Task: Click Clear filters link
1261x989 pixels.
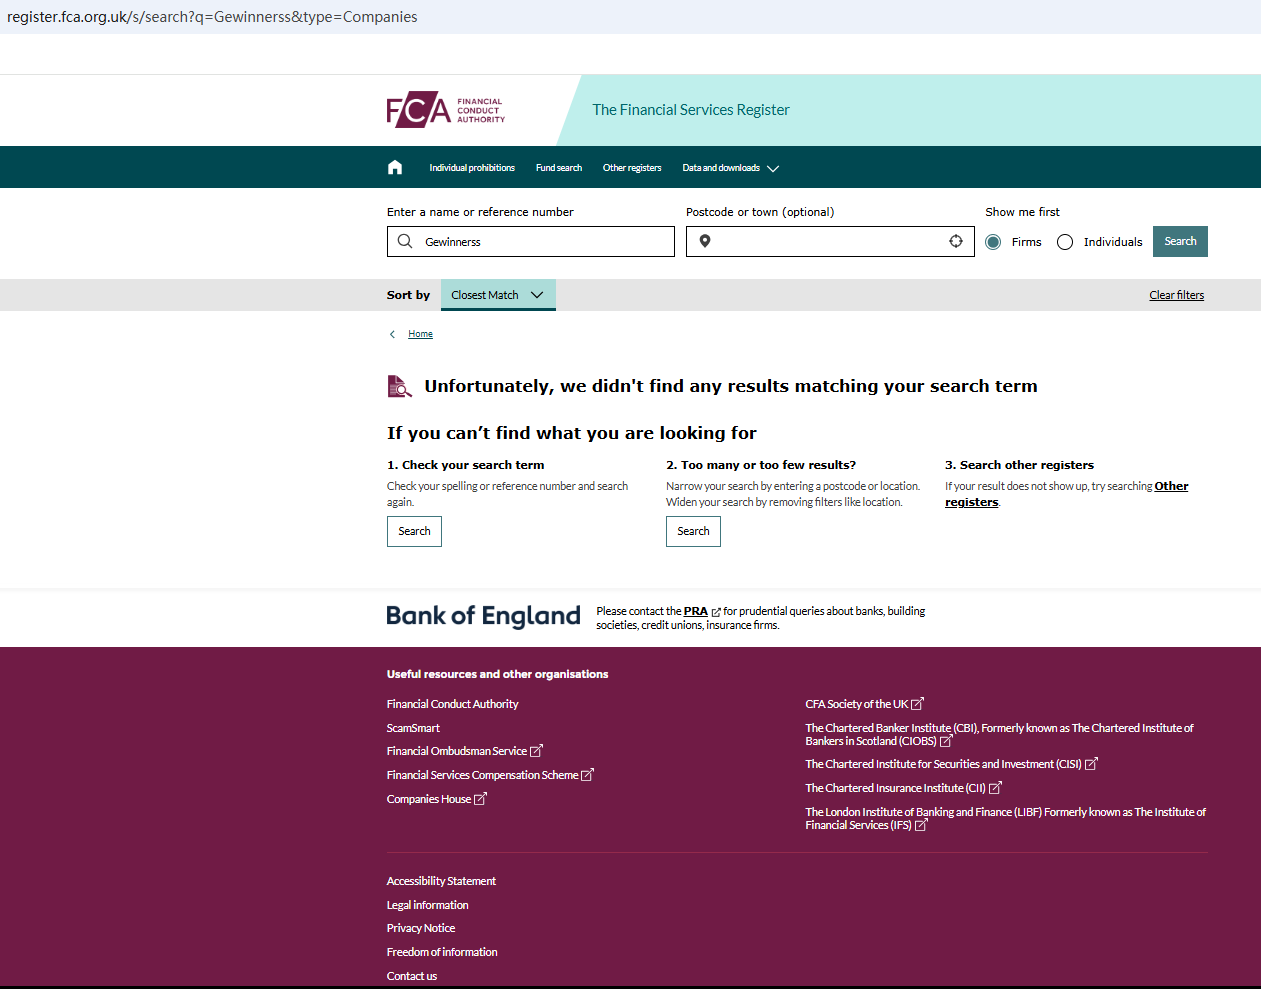Action: 1176,295
